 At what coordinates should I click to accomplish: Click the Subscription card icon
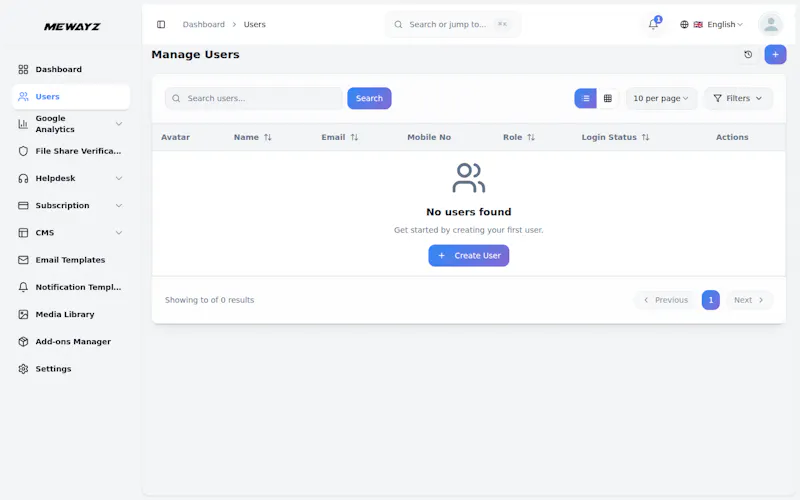[x=23, y=206]
